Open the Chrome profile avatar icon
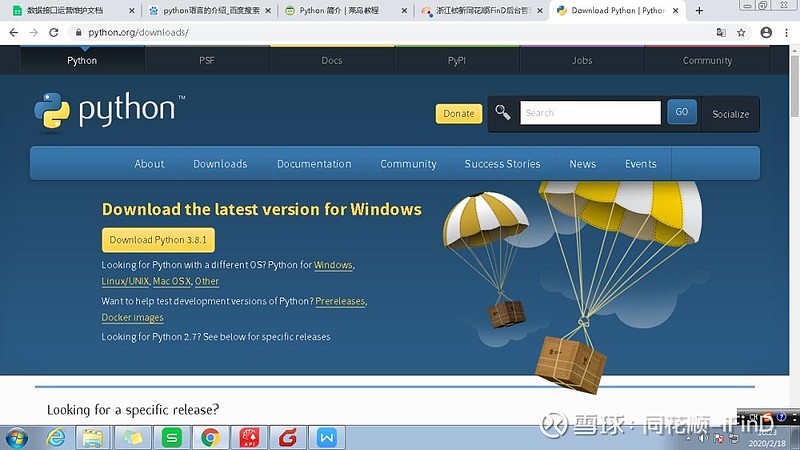800x450 pixels. point(766,32)
